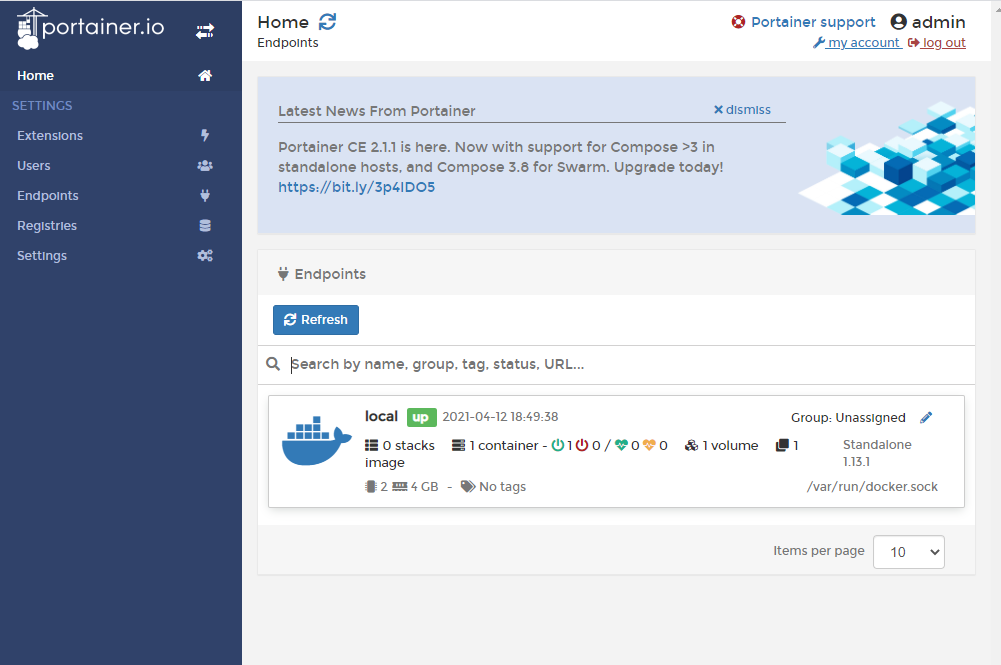Click the green healthy heartbeat icon
1001x665 pixels.
click(x=622, y=445)
